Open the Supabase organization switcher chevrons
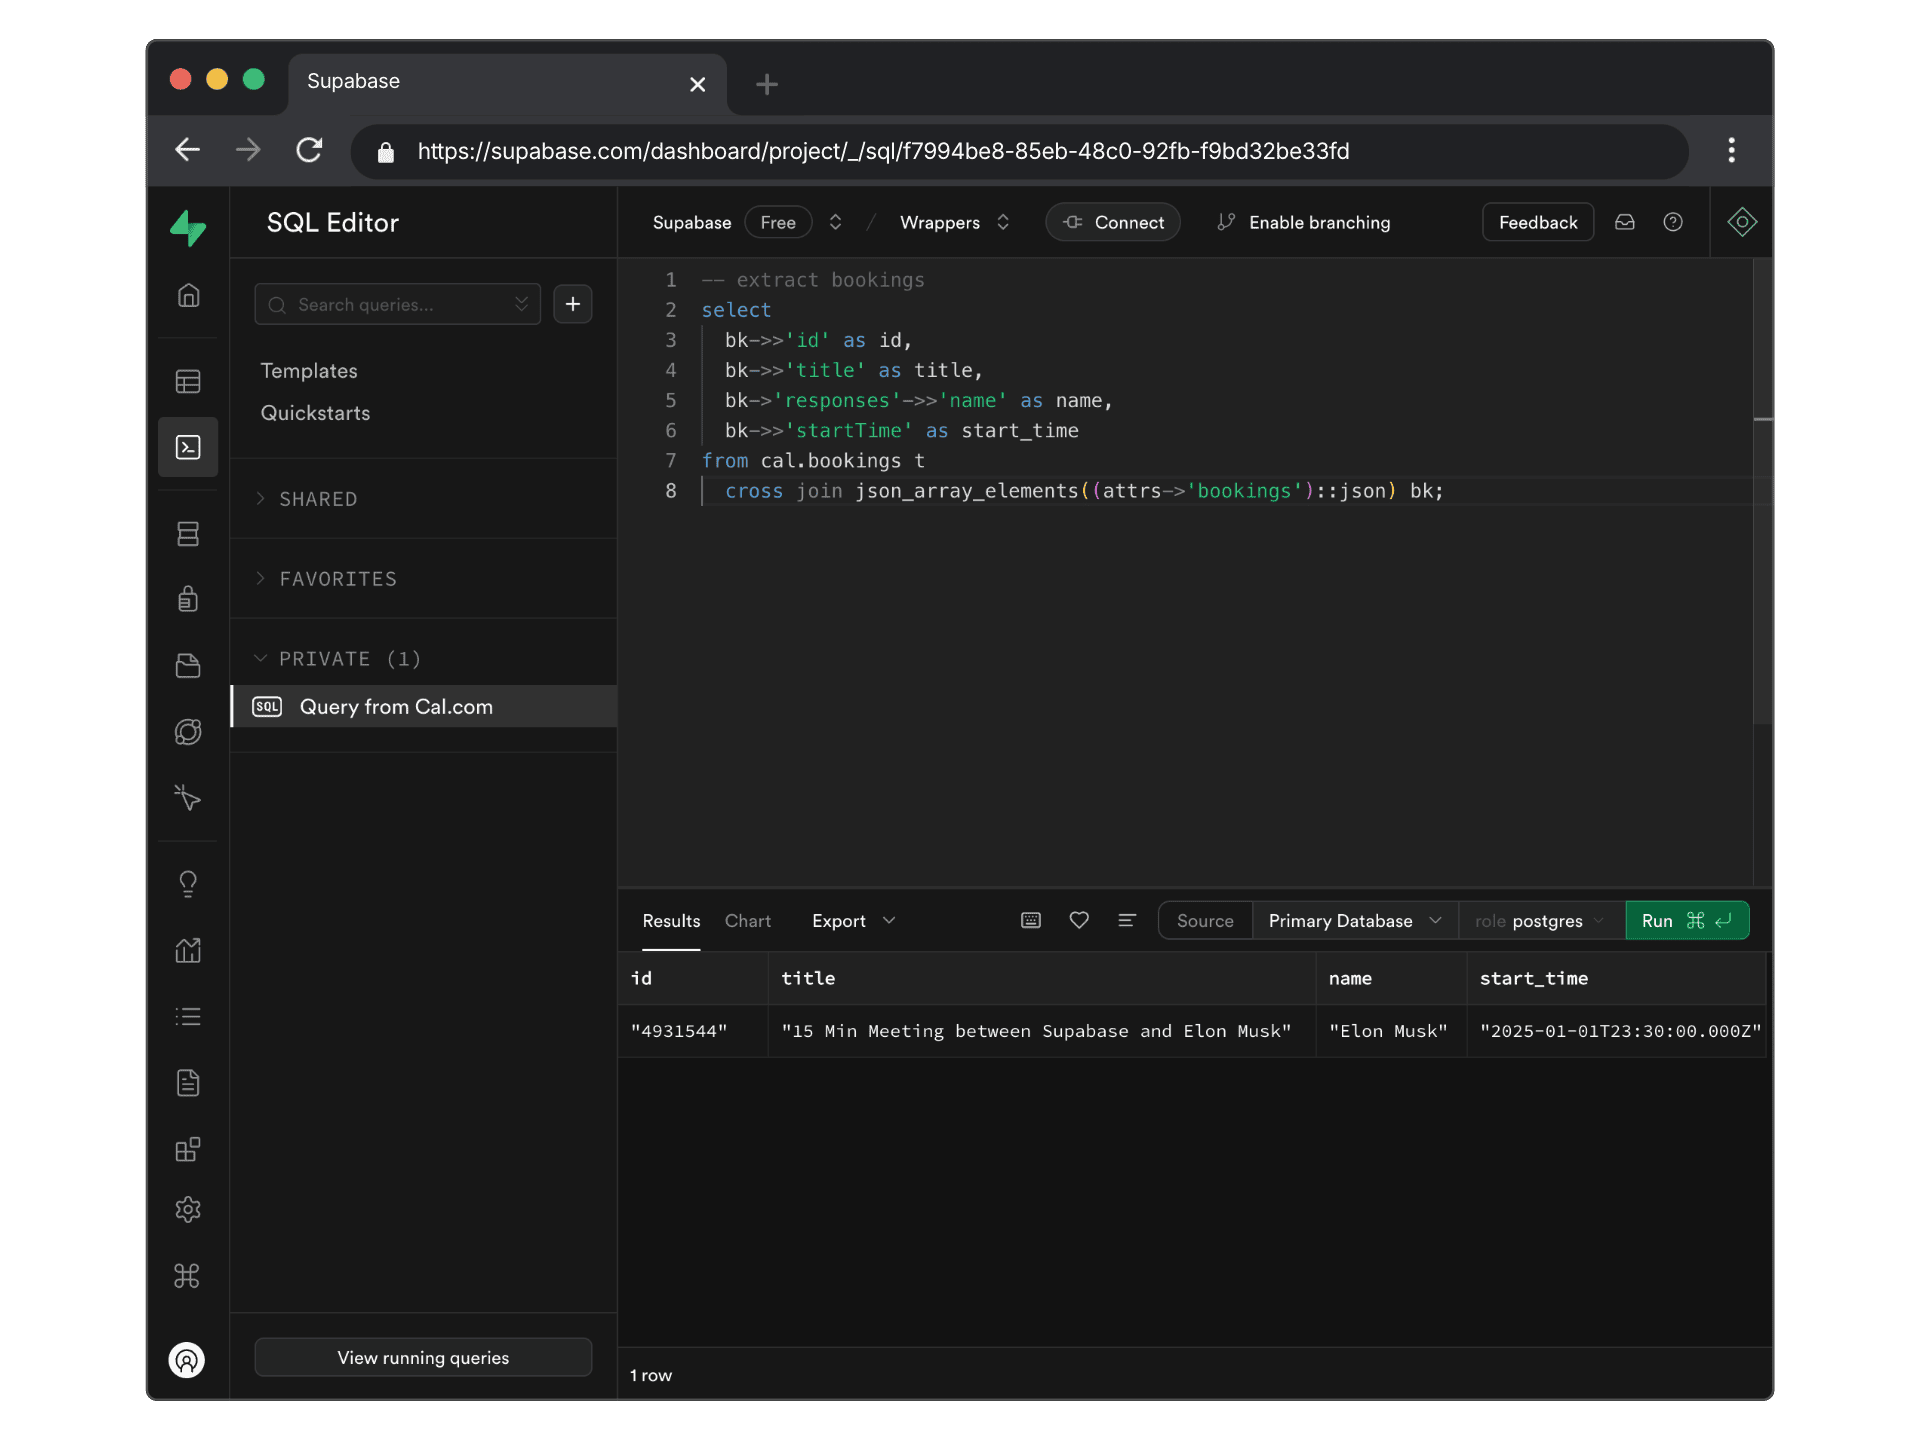1920x1440 pixels. click(x=835, y=222)
